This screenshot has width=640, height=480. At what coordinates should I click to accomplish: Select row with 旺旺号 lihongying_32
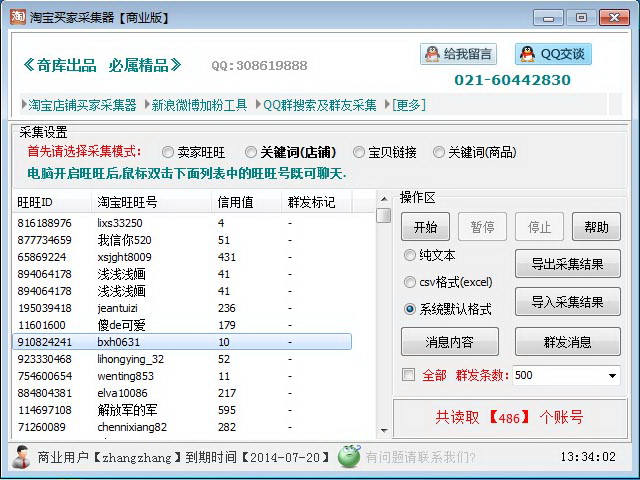(x=182, y=359)
